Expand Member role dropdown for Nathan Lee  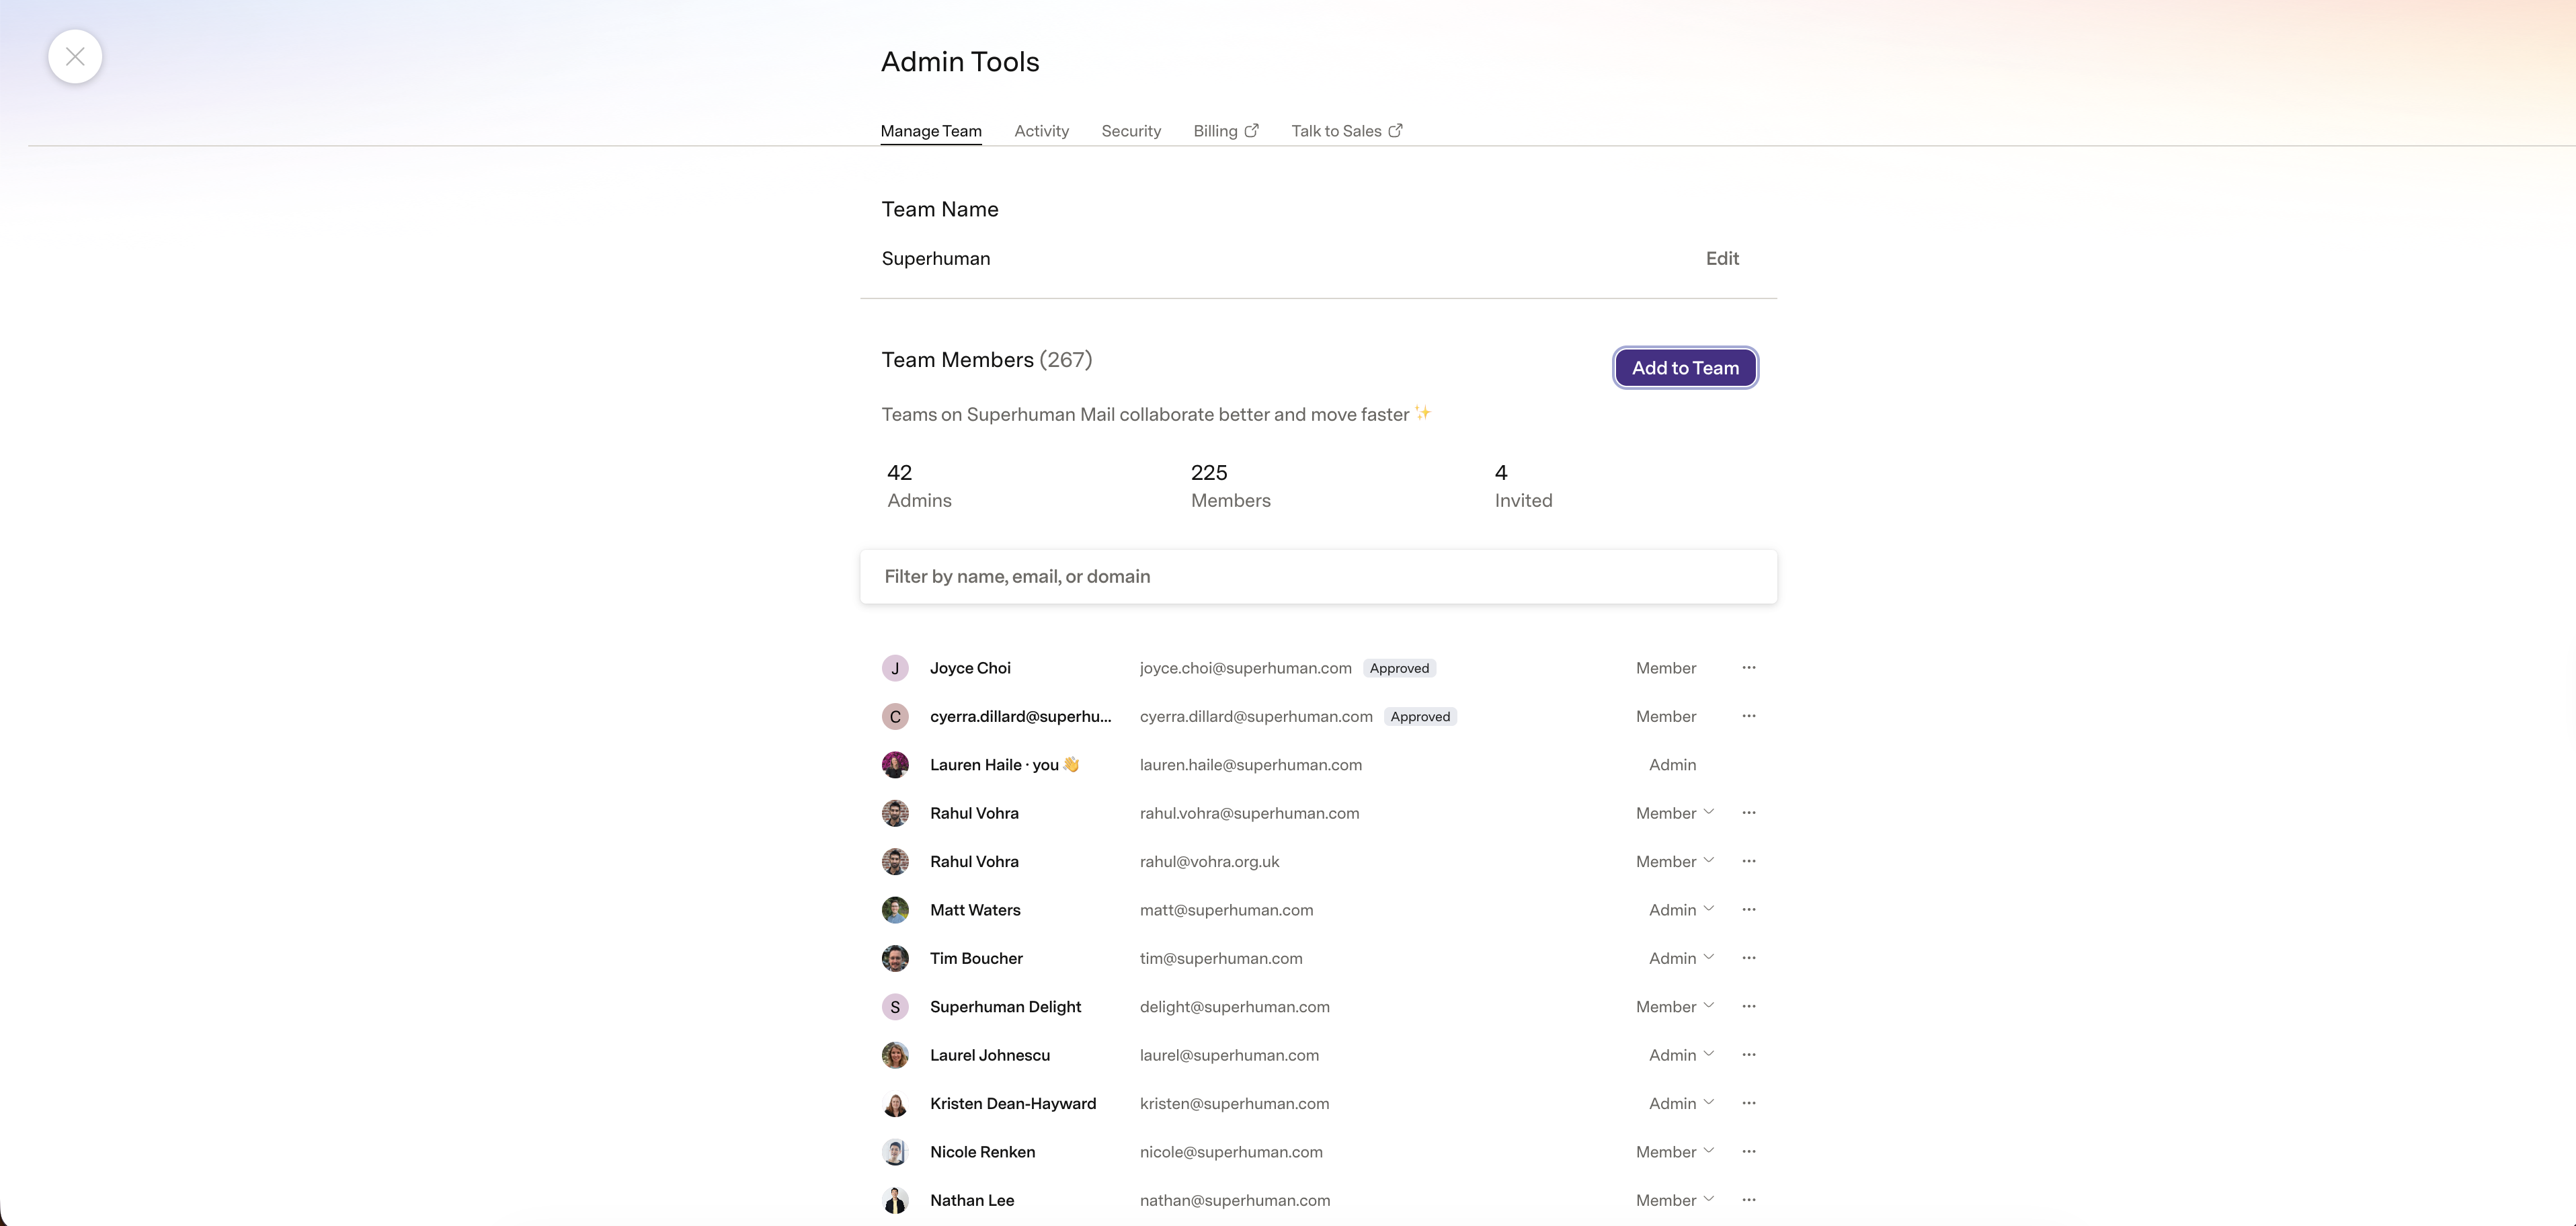(x=1675, y=1200)
